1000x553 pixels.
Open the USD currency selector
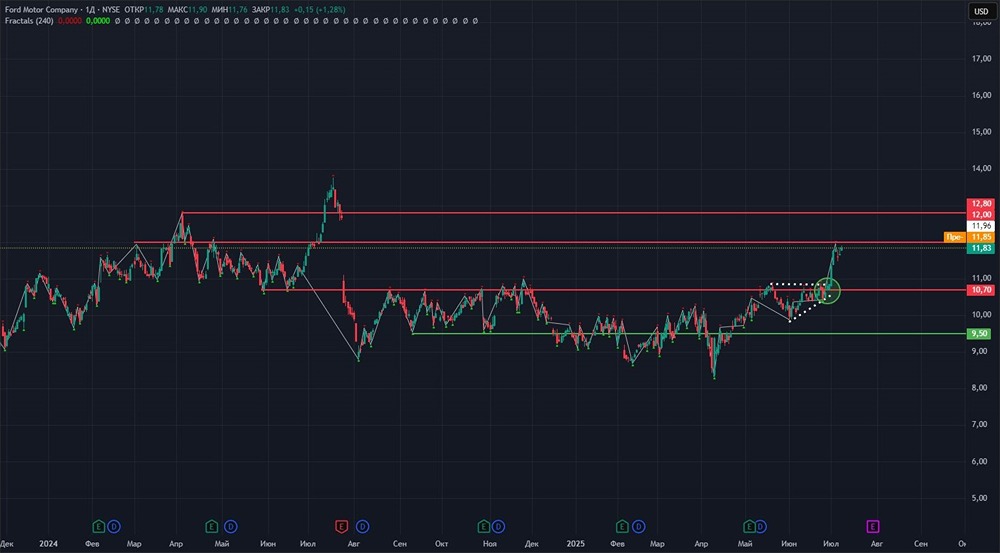[980, 11]
